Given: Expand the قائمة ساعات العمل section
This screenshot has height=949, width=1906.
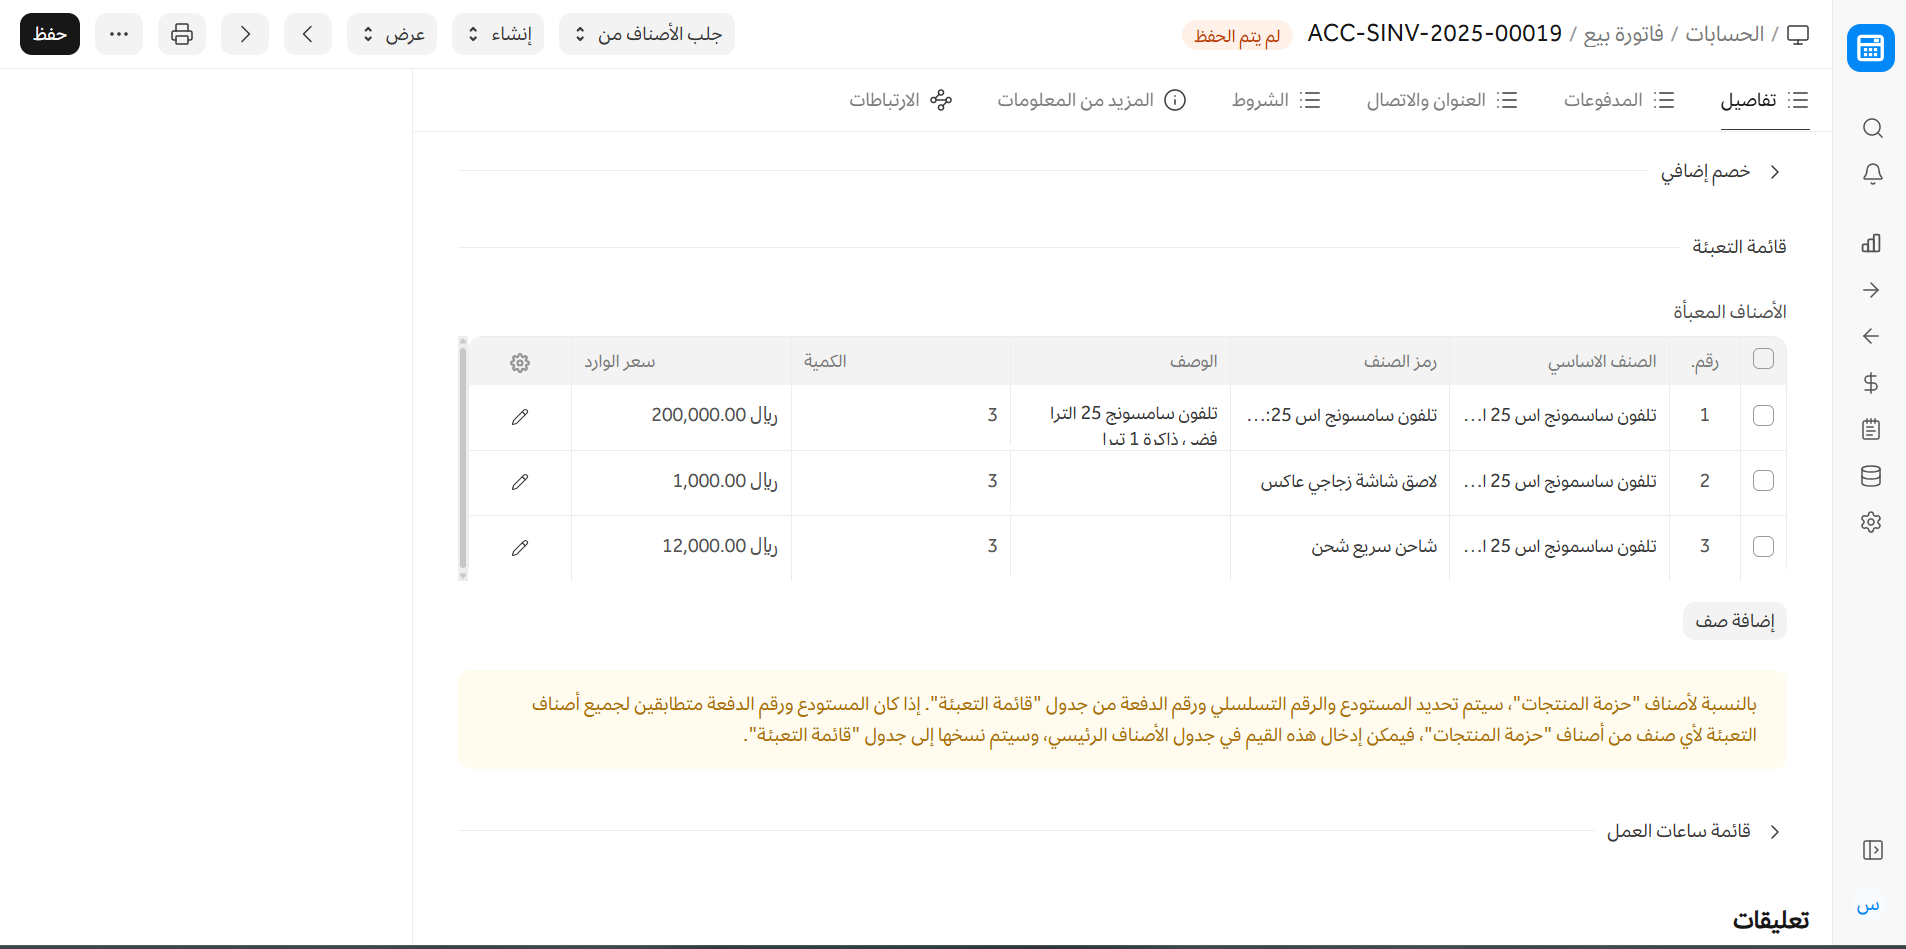Looking at the screenshot, I should click(x=1693, y=831).
